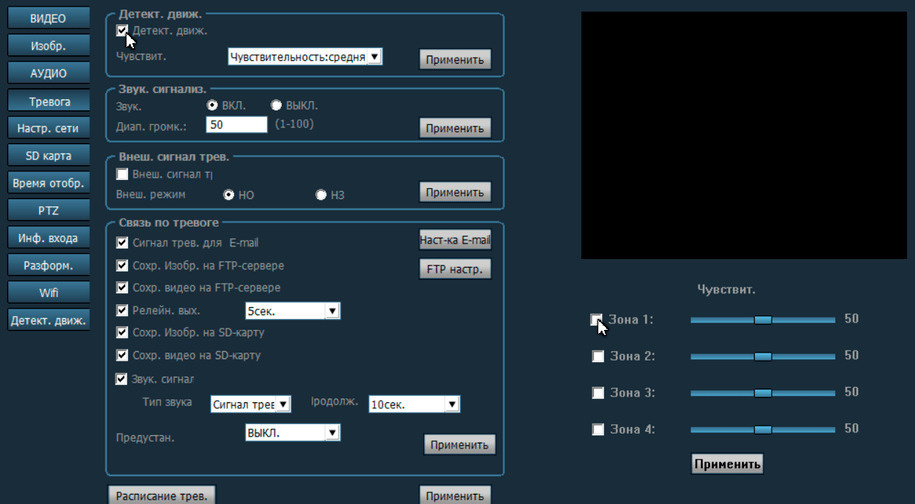Open the Wifi settings section

(48, 292)
